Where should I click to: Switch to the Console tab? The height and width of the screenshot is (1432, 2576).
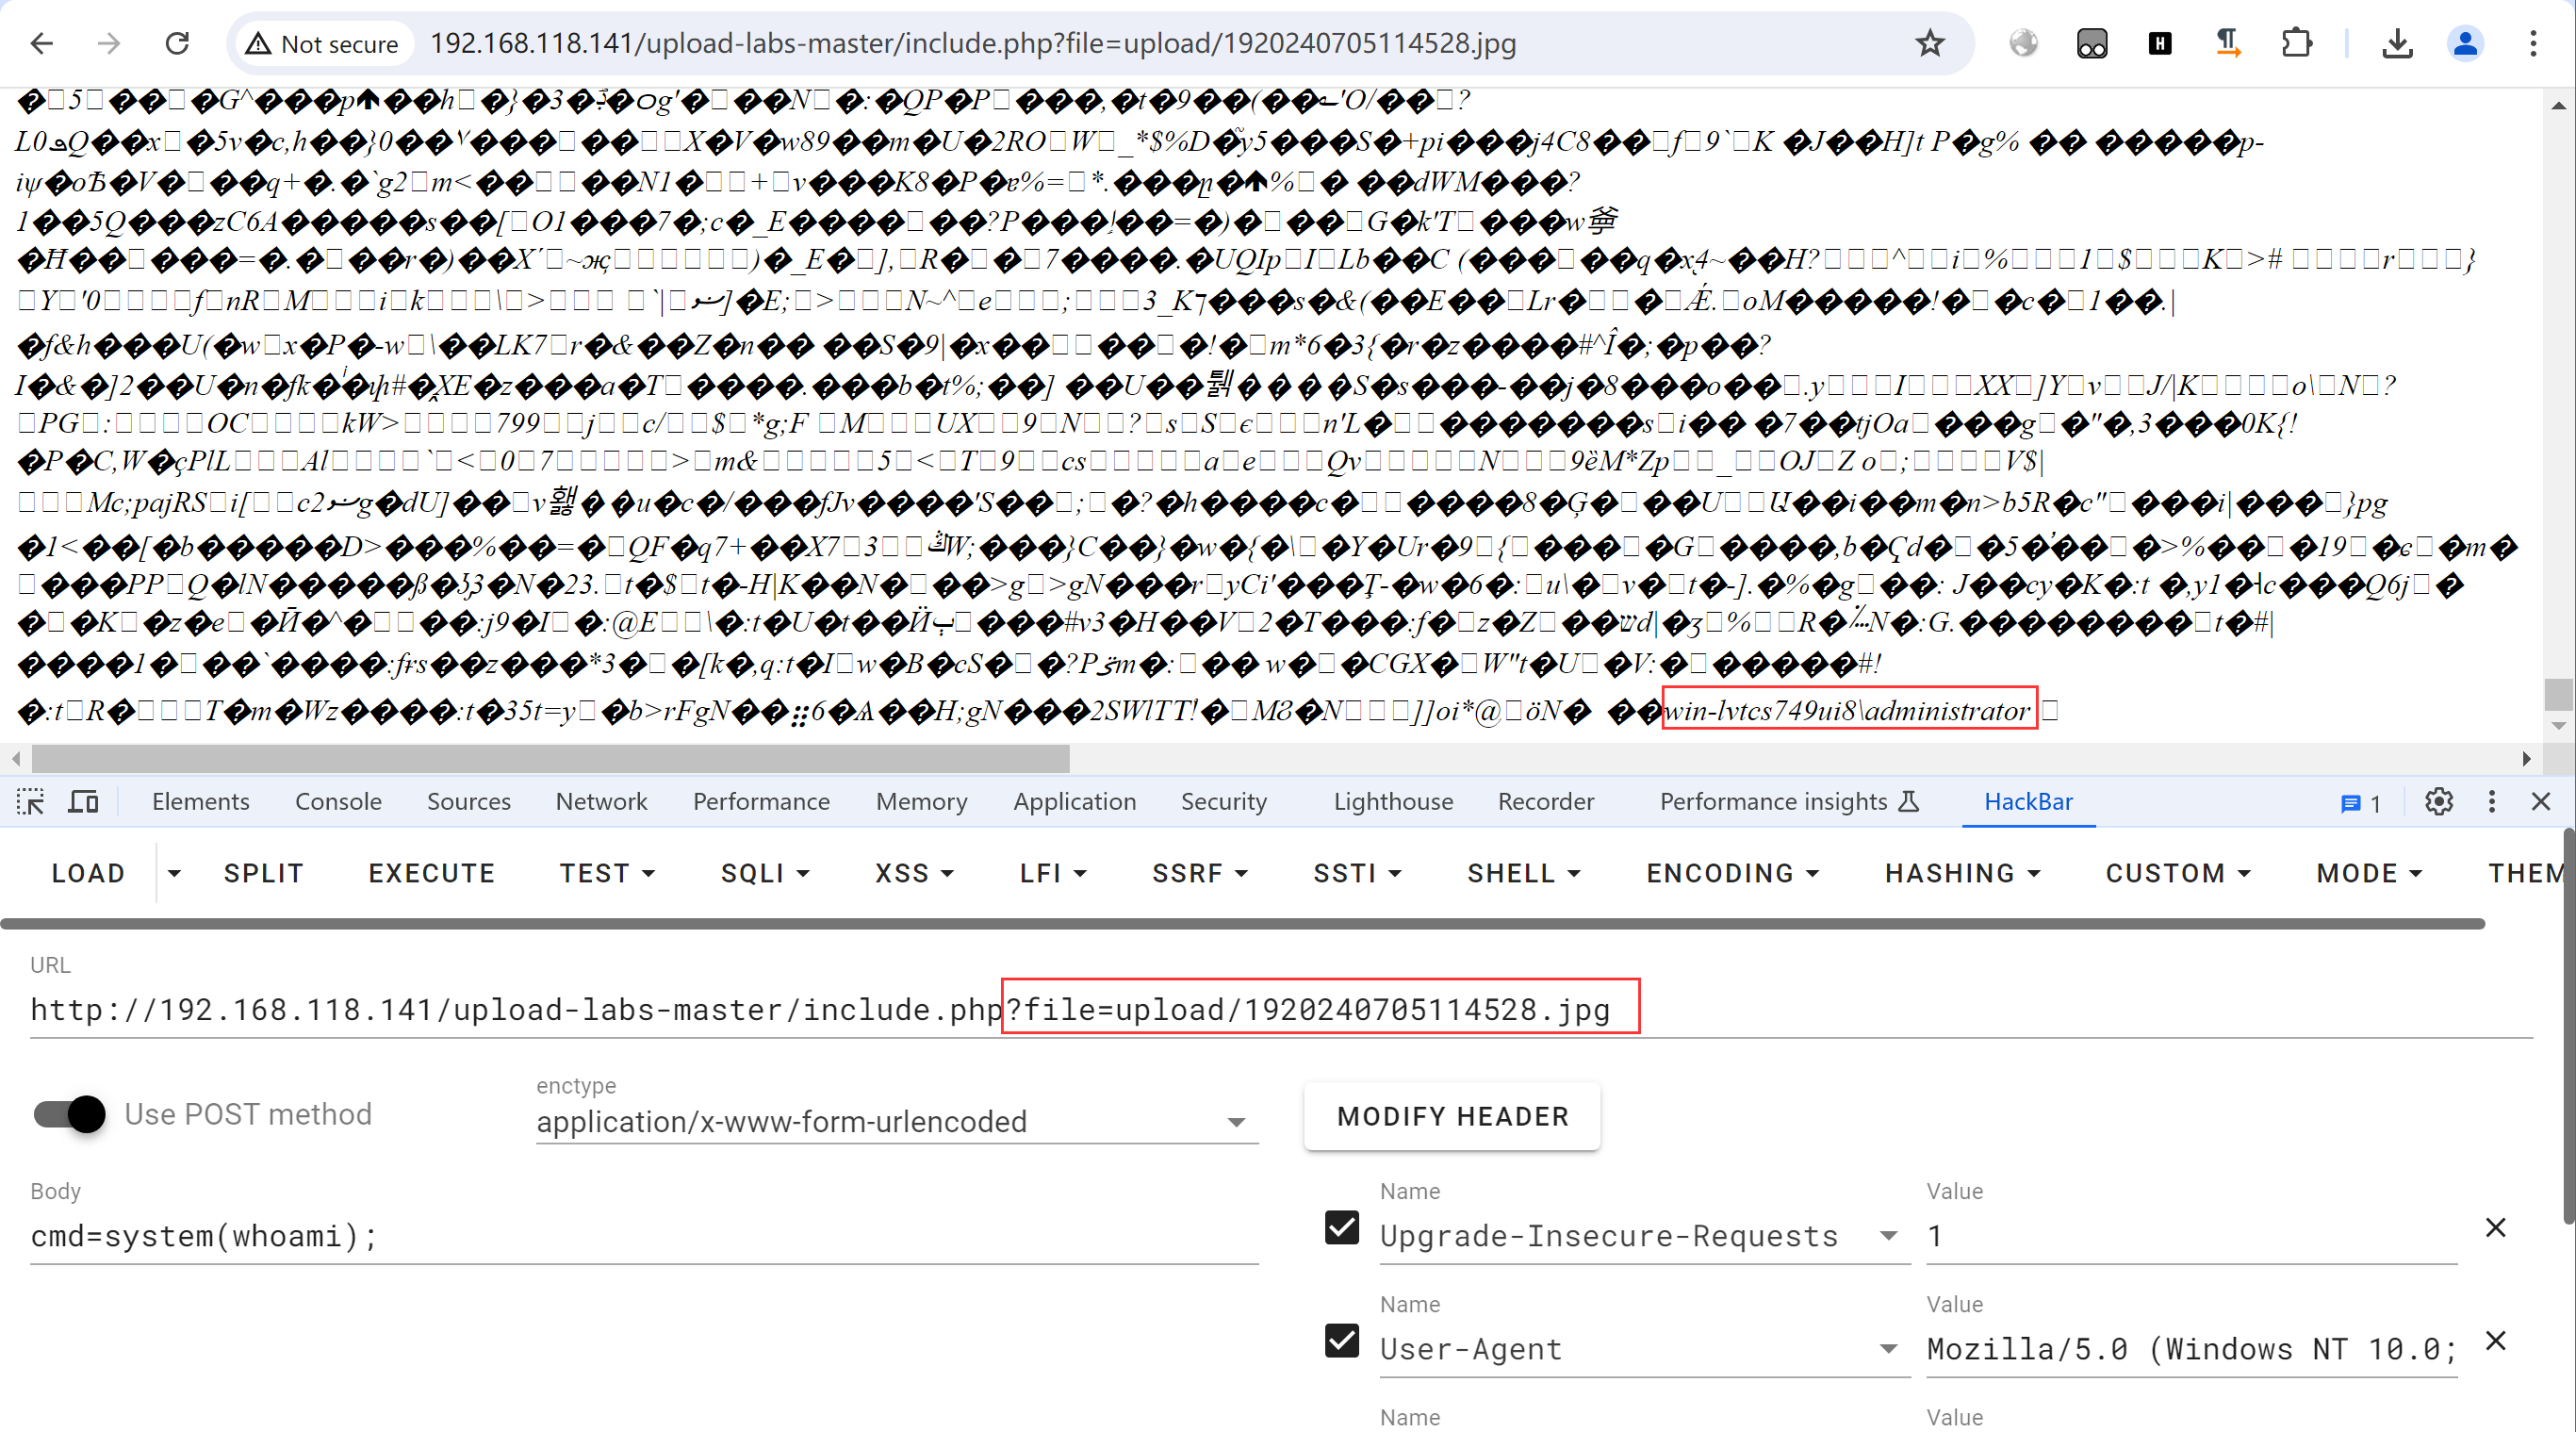coord(338,801)
